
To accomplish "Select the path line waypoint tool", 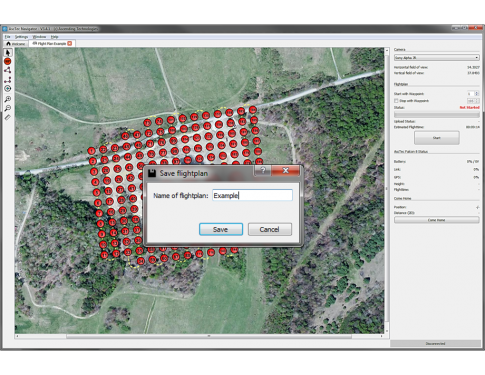I will (8, 80).
